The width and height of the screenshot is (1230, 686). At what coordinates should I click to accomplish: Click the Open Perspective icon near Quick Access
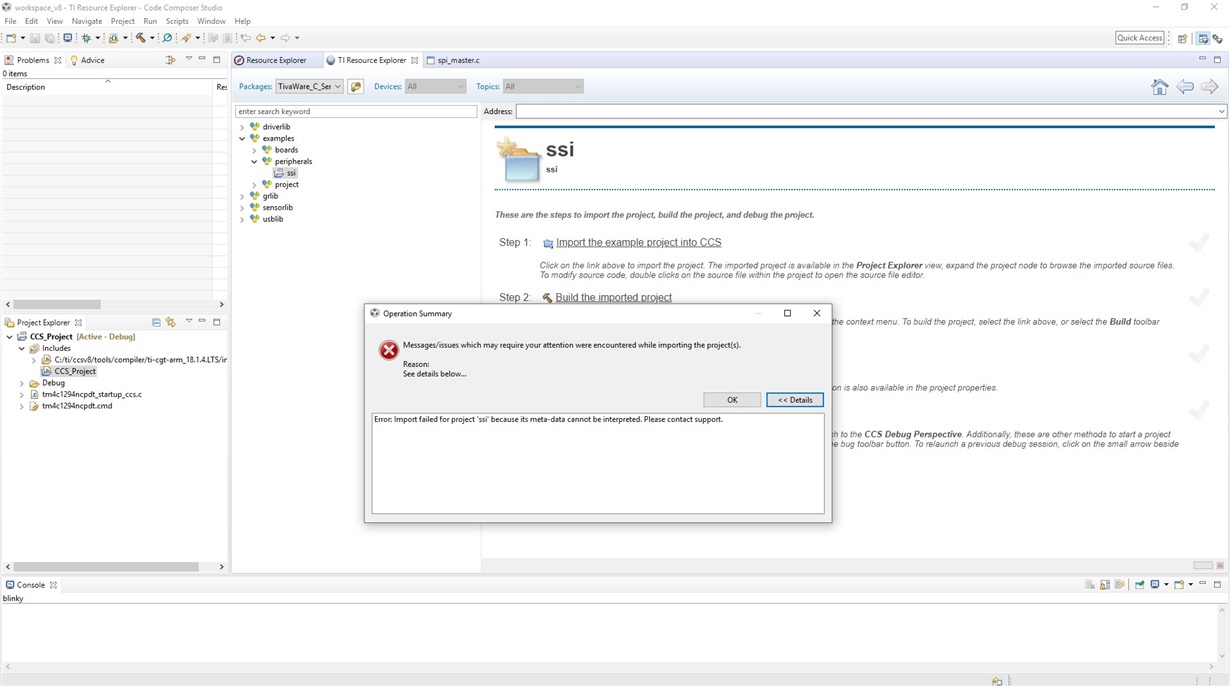coord(1182,38)
